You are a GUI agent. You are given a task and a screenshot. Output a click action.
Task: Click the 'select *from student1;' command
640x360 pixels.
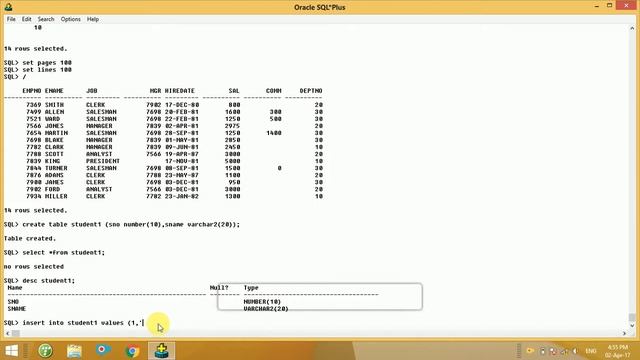(x=63, y=253)
